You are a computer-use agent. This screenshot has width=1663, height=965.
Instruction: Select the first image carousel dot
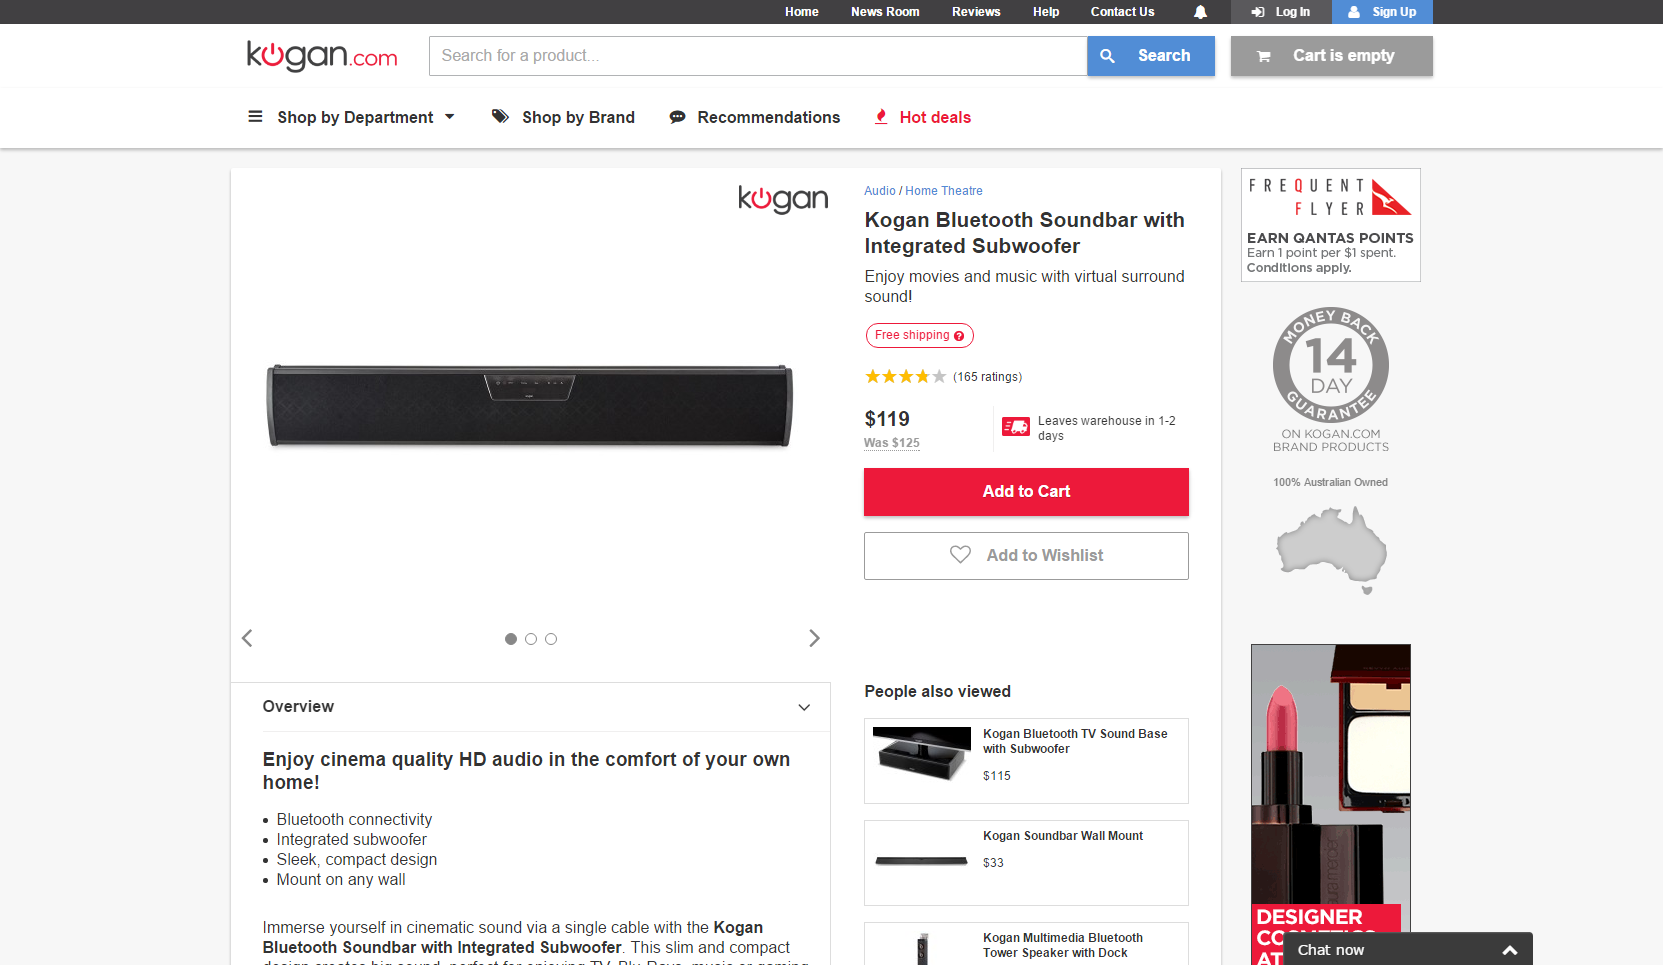click(x=511, y=639)
